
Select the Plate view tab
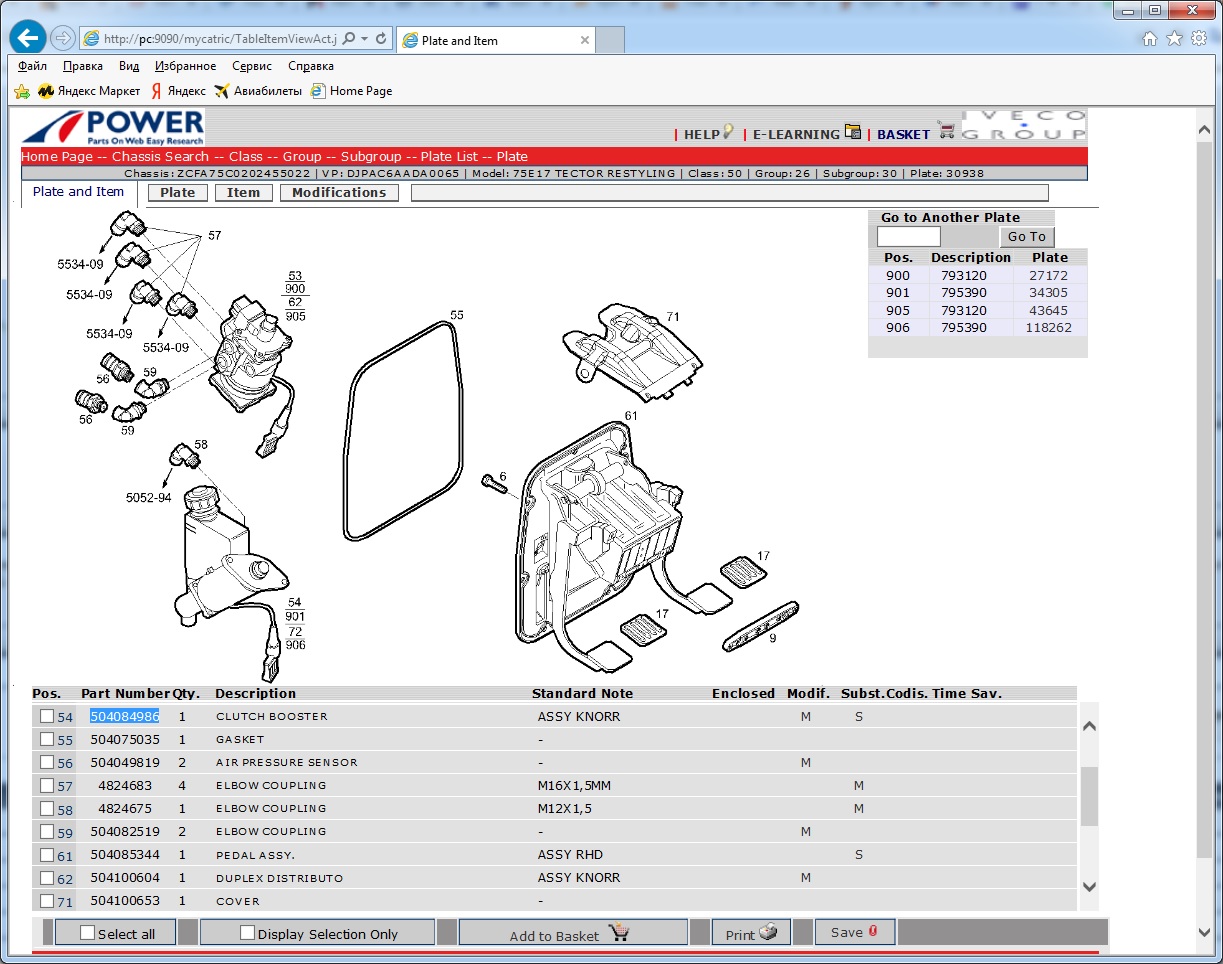point(178,193)
